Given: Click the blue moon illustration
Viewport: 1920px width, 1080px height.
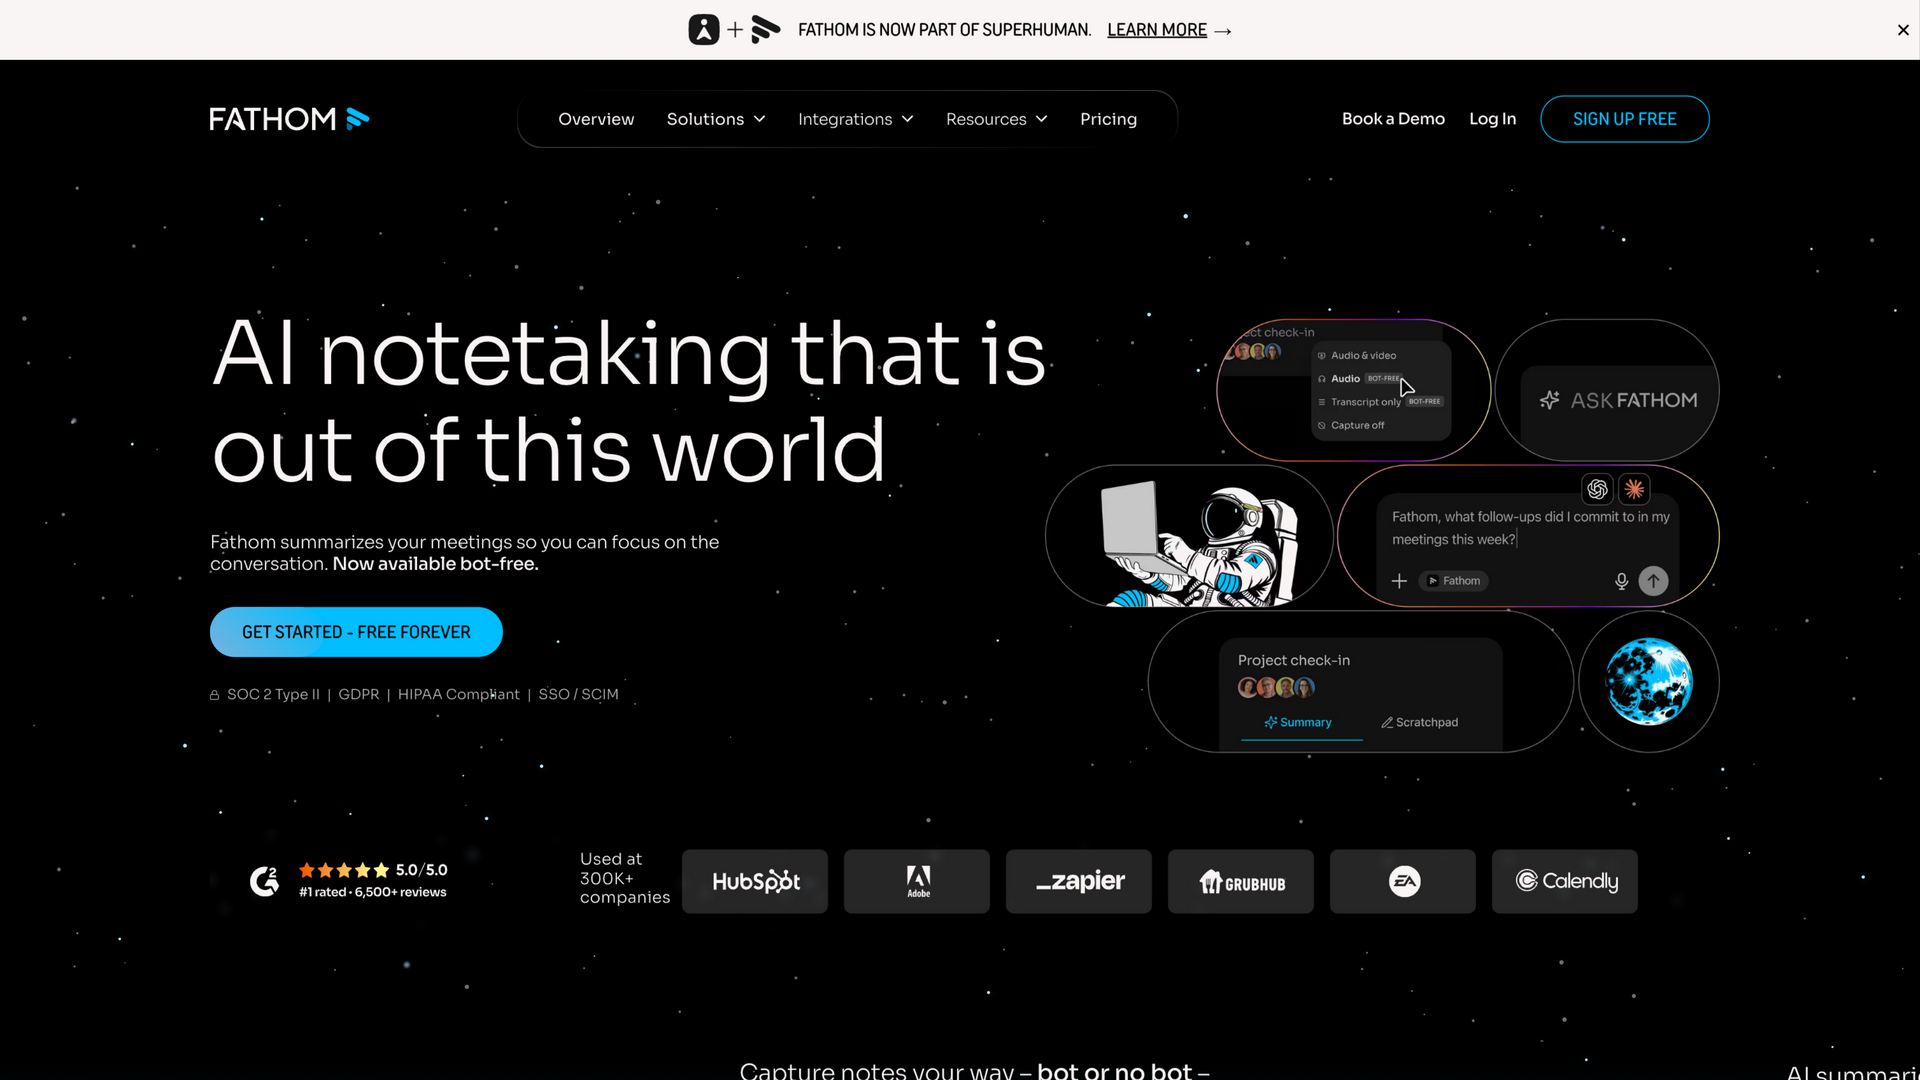Looking at the screenshot, I should coord(1649,682).
